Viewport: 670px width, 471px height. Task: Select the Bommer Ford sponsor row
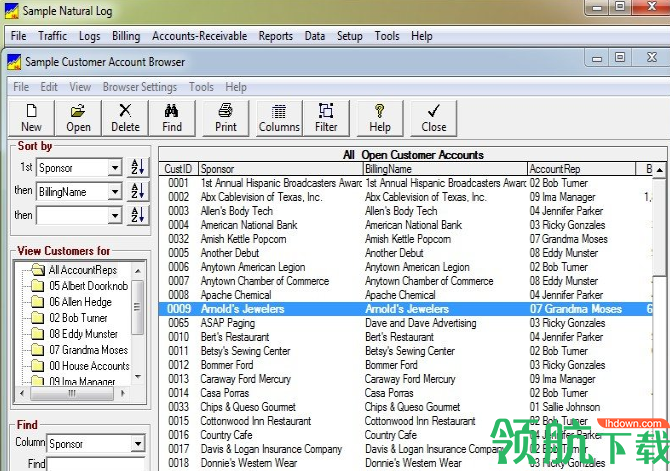227,365
